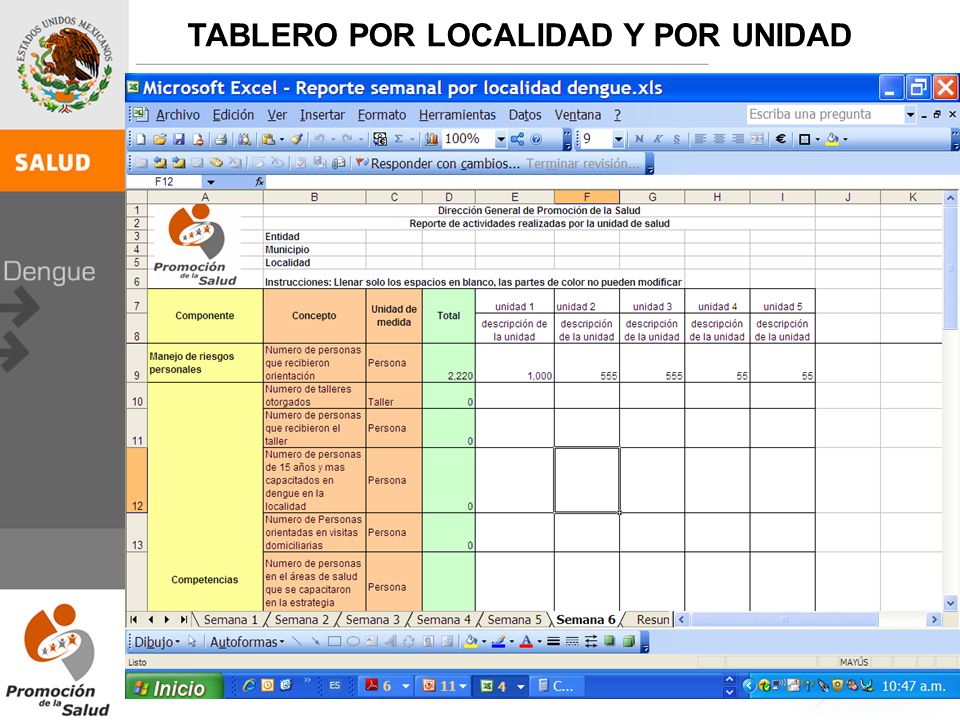The width and height of the screenshot is (960, 720).
Task: Select the Line tool in Drawing toolbar
Action: point(297,642)
